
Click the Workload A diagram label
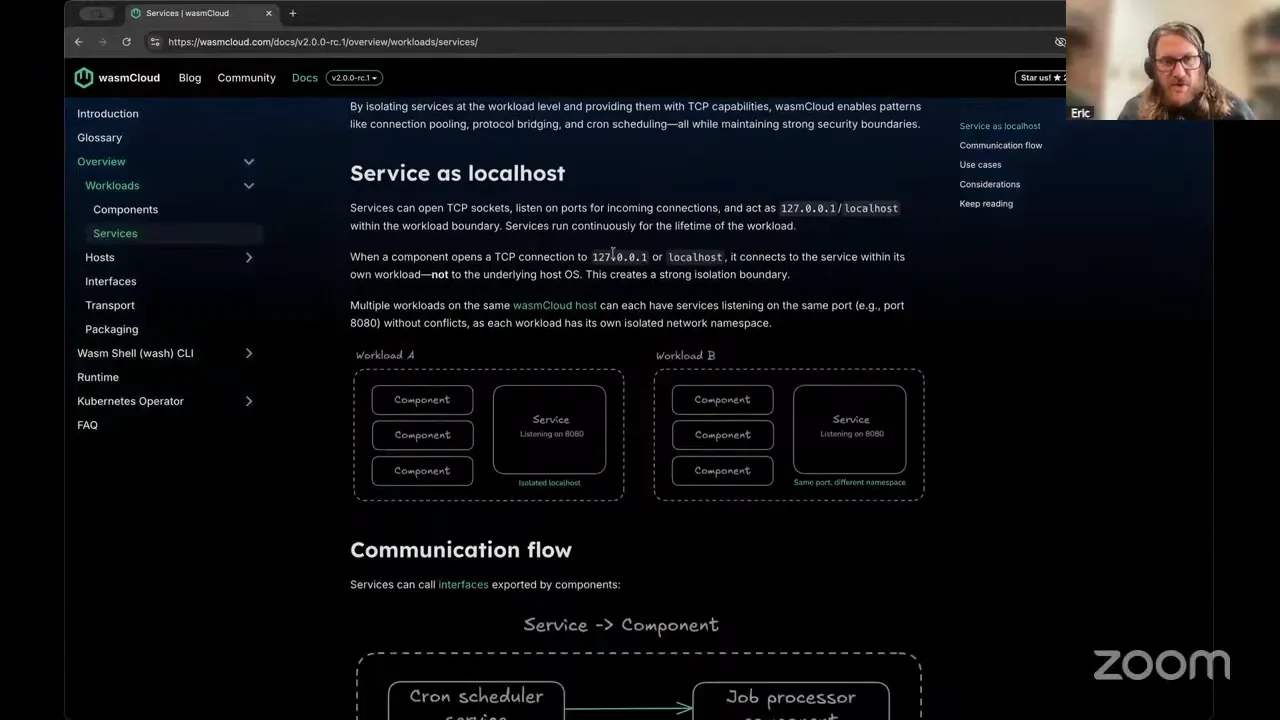(x=385, y=355)
